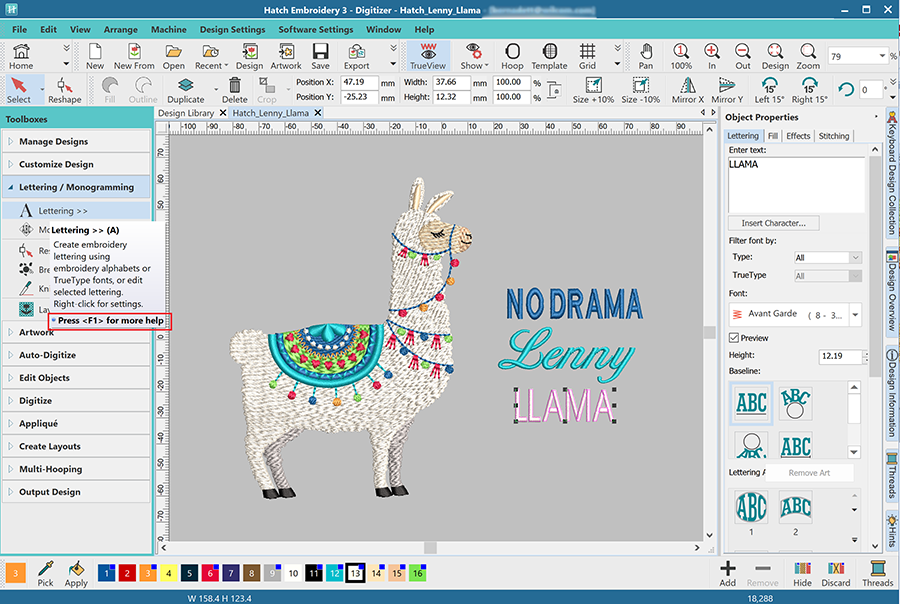900x604 pixels.
Task: Expand the Digitize toolbox
Action: 36,401
